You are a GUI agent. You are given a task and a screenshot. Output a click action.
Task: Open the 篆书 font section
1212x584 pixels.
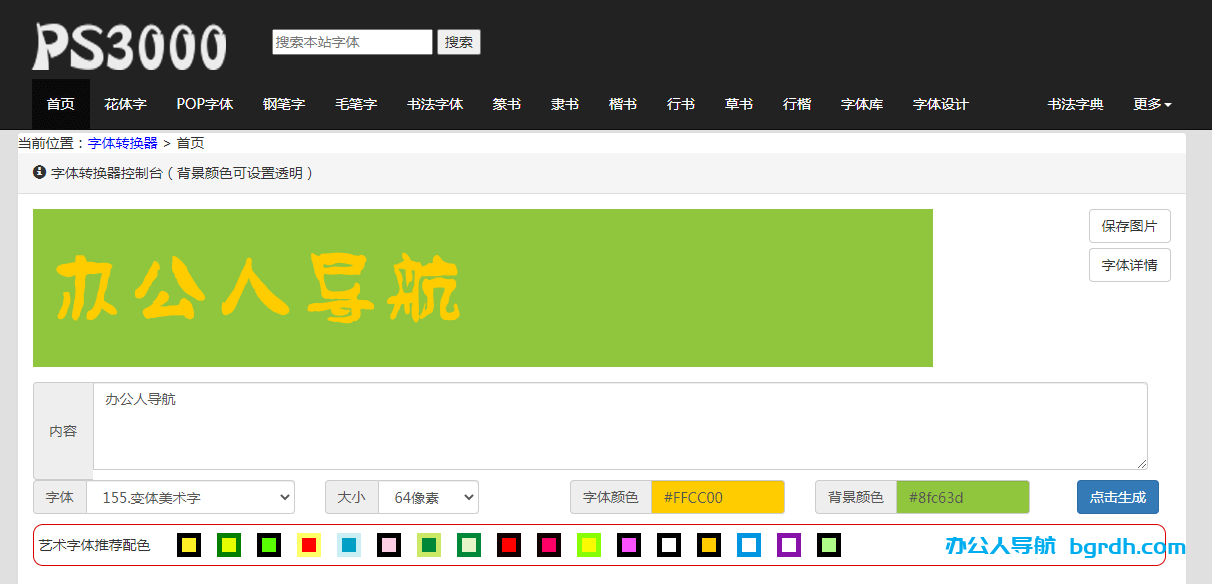(506, 104)
